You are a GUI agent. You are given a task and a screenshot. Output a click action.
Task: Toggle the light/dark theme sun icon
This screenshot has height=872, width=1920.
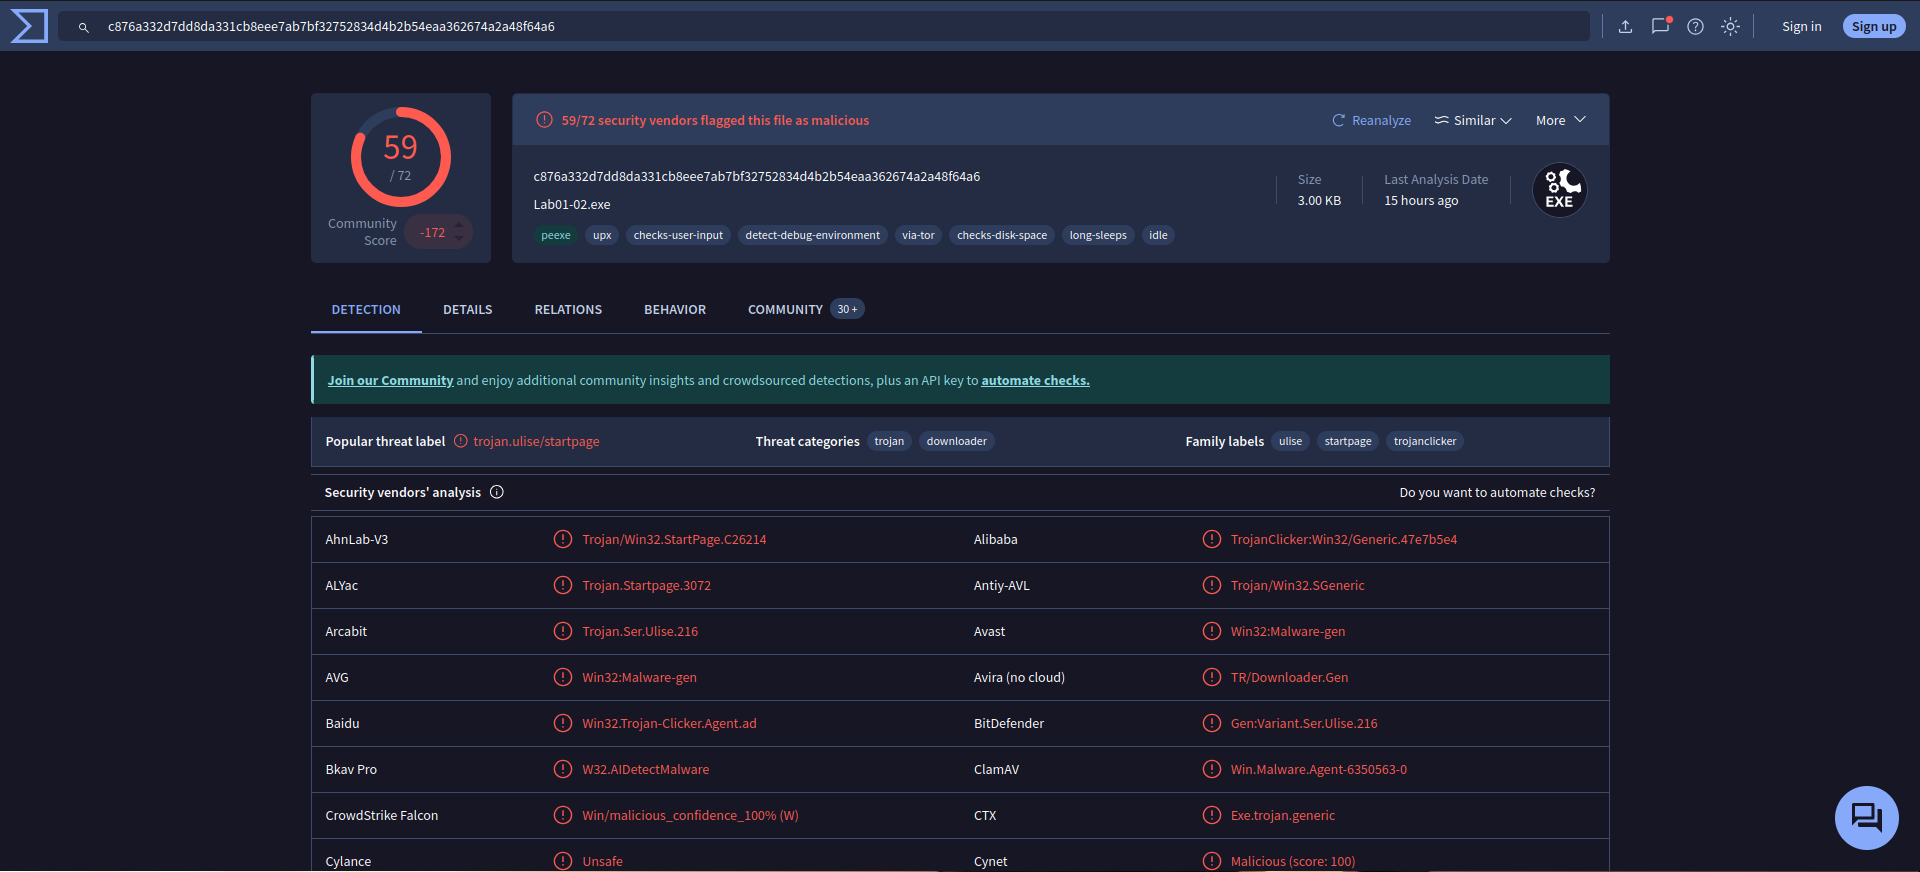(1730, 27)
